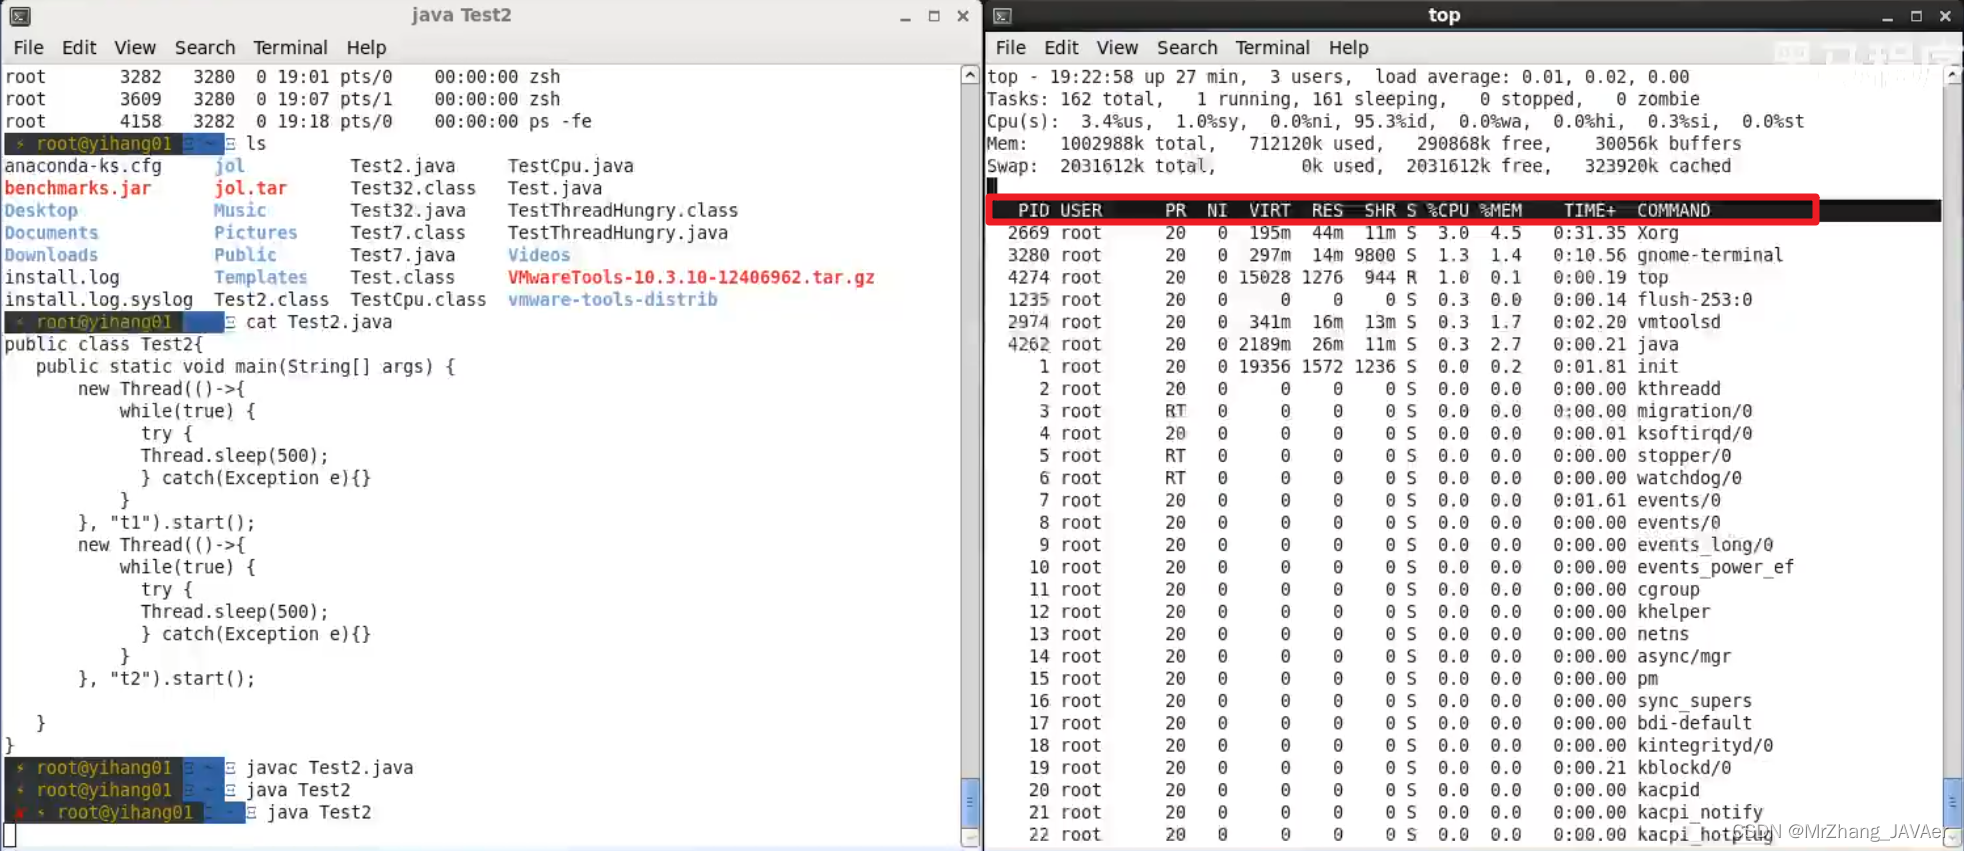Image resolution: width=1964 pixels, height=851 pixels.
Task: Click Documents directory name
Action: click(x=51, y=232)
